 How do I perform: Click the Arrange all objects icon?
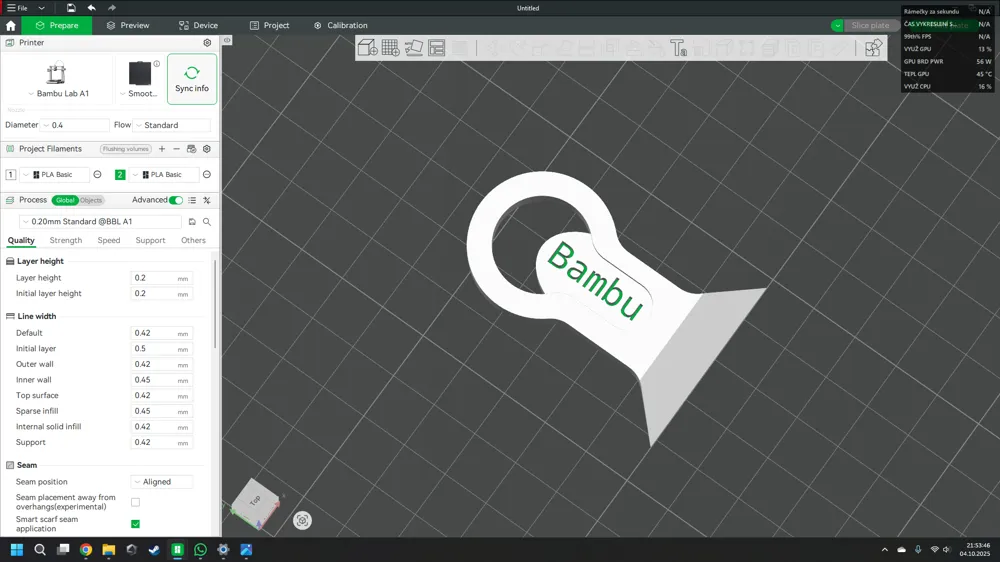pos(437,48)
